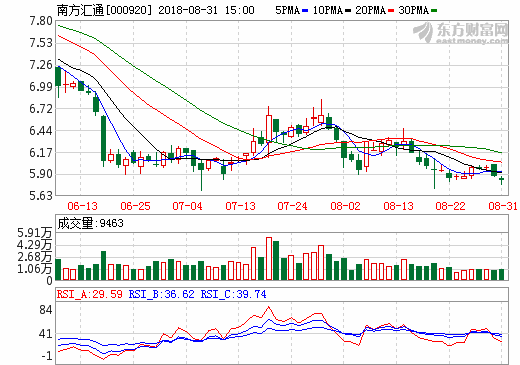Click the 6.17 price axis label

[41, 153]
